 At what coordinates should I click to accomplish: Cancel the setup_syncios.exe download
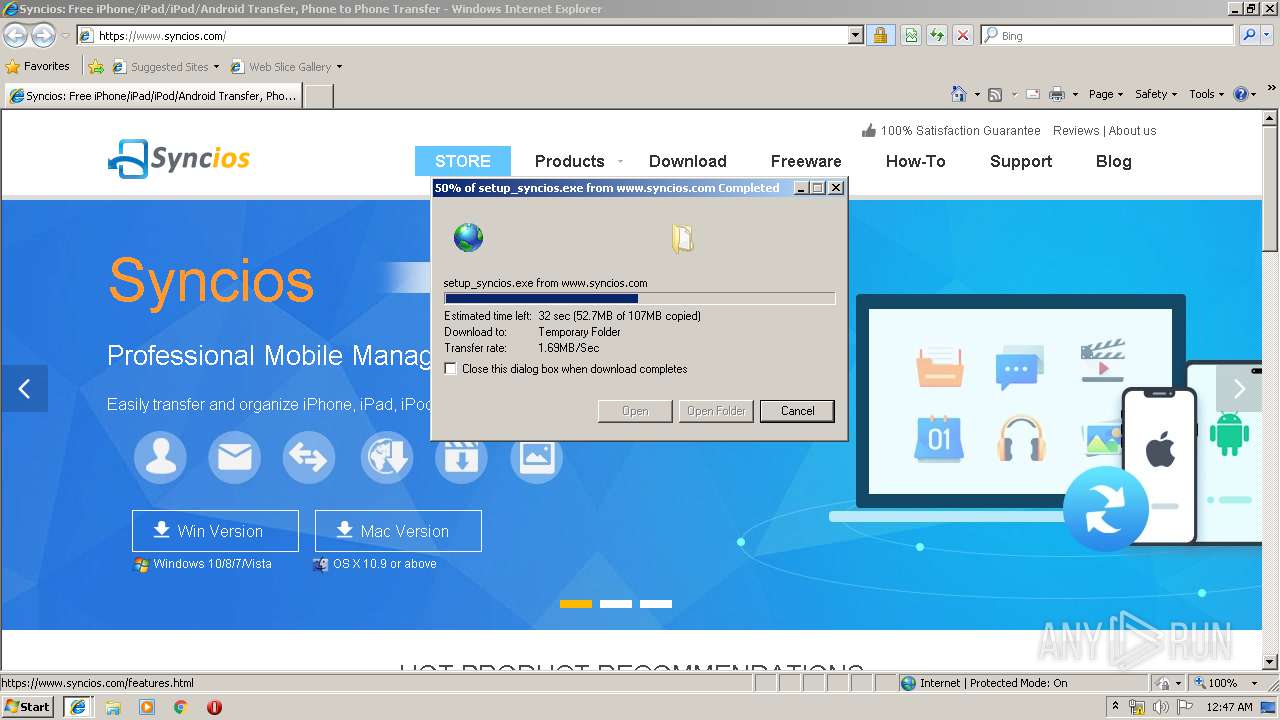[797, 411]
